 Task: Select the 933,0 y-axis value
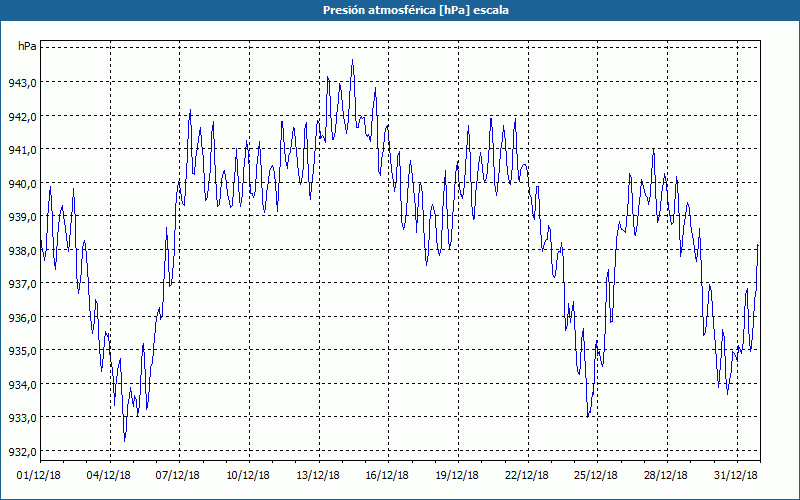coord(22,418)
